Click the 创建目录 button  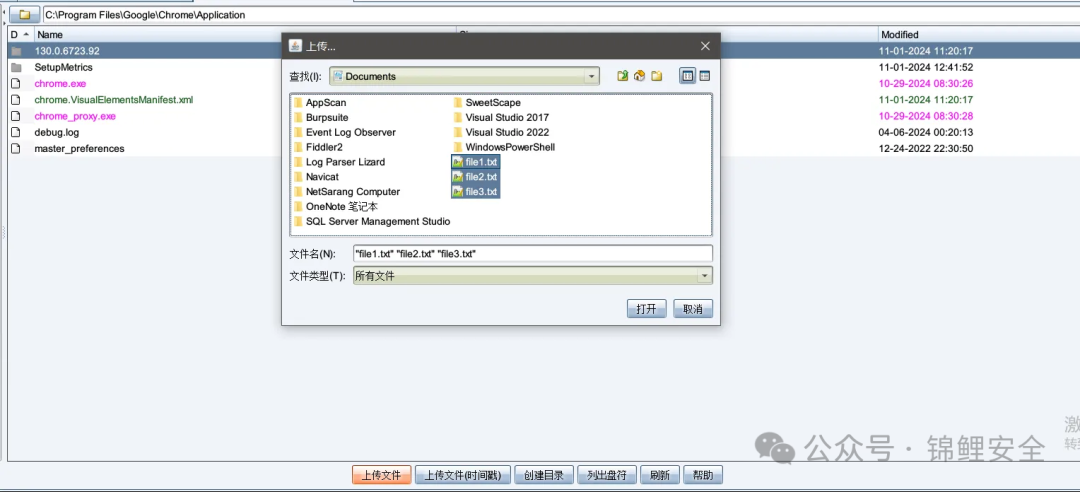pyautogui.click(x=543, y=475)
